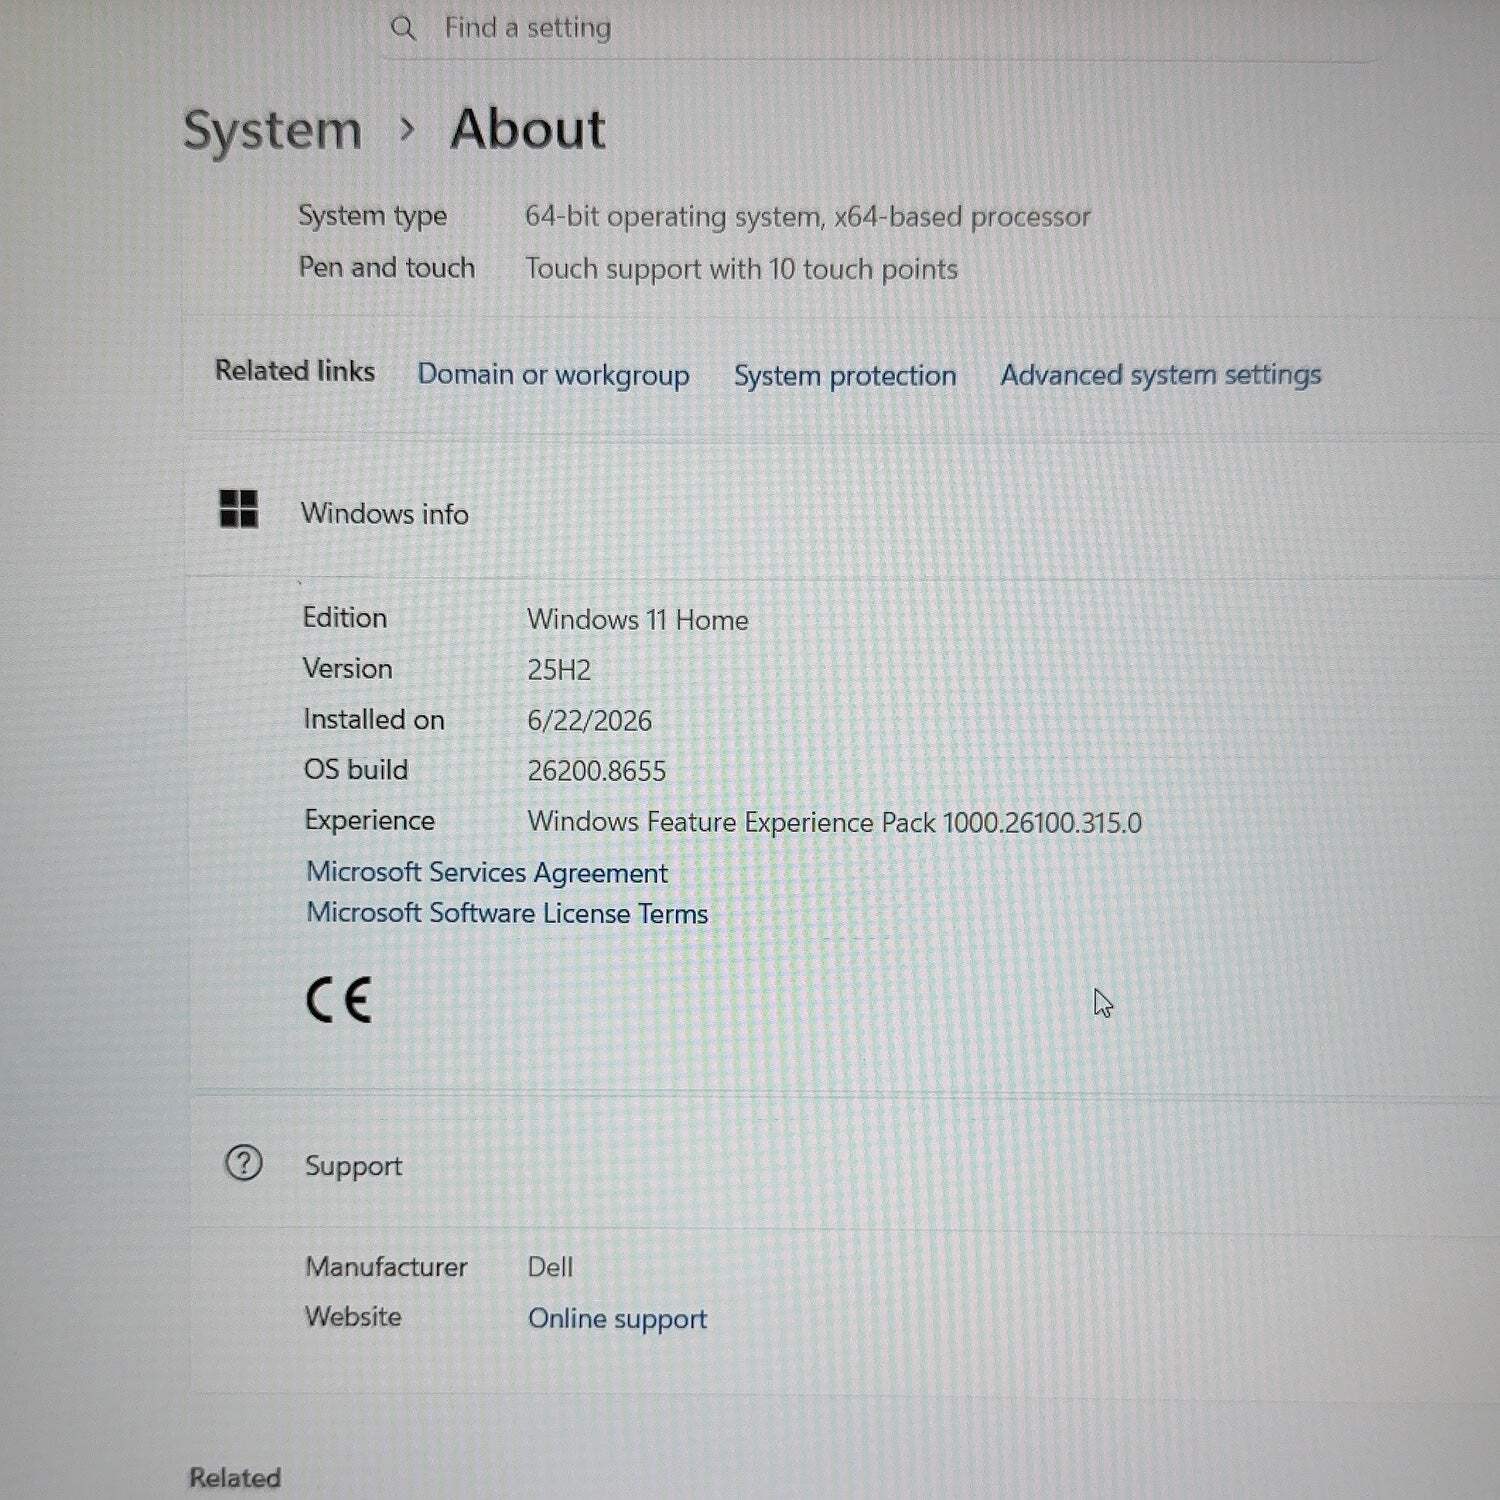
Task: Click the Edition label
Action: (x=345, y=618)
